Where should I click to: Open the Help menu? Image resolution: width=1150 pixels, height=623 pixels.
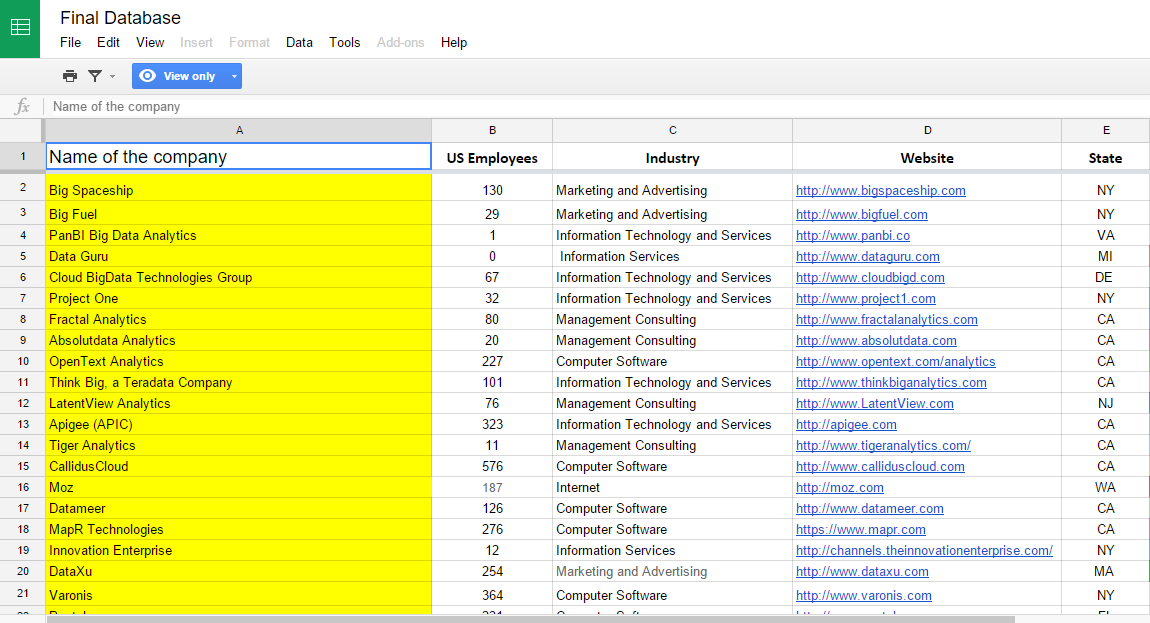point(454,42)
